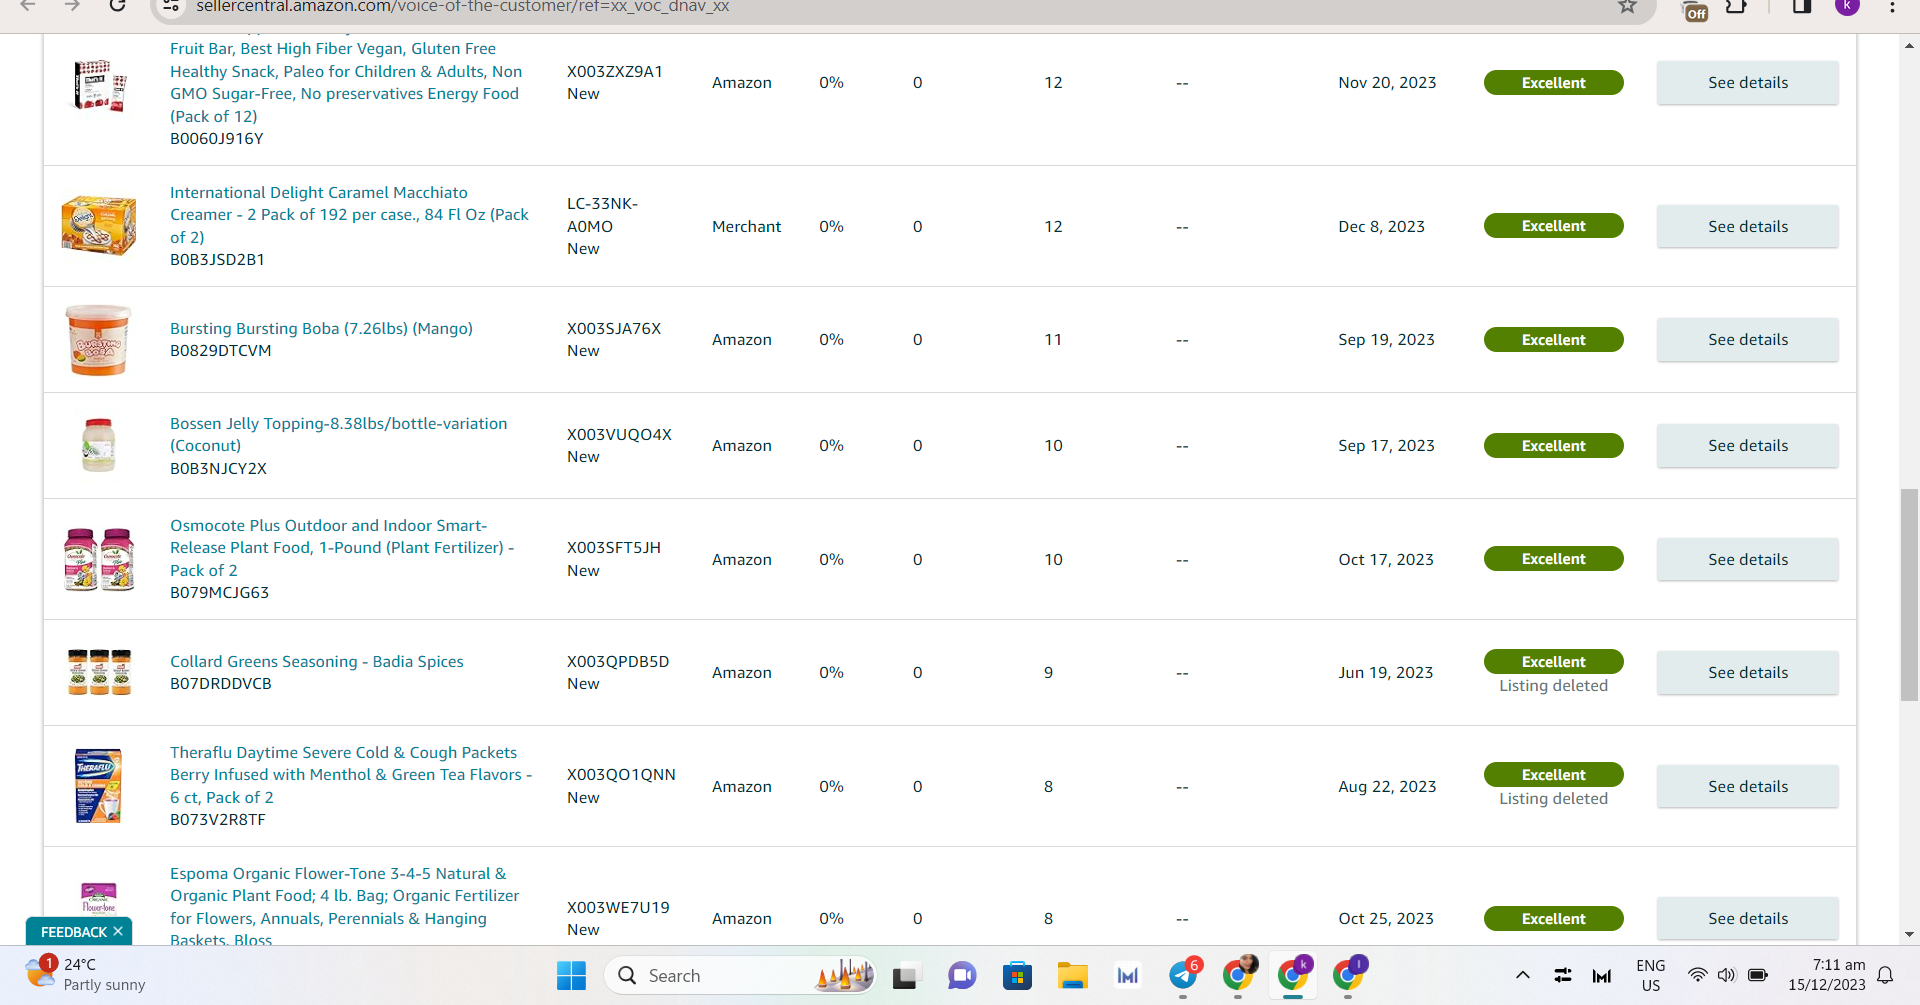This screenshot has width=1920, height=1005.
Task: Open the Fruit Bar High Fiber Vegan product link
Action: [x=346, y=82]
